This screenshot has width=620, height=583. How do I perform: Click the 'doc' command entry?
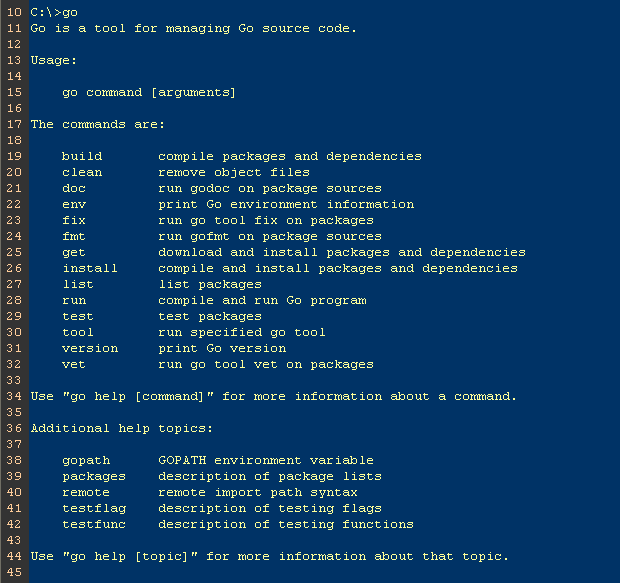[x=74, y=188]
